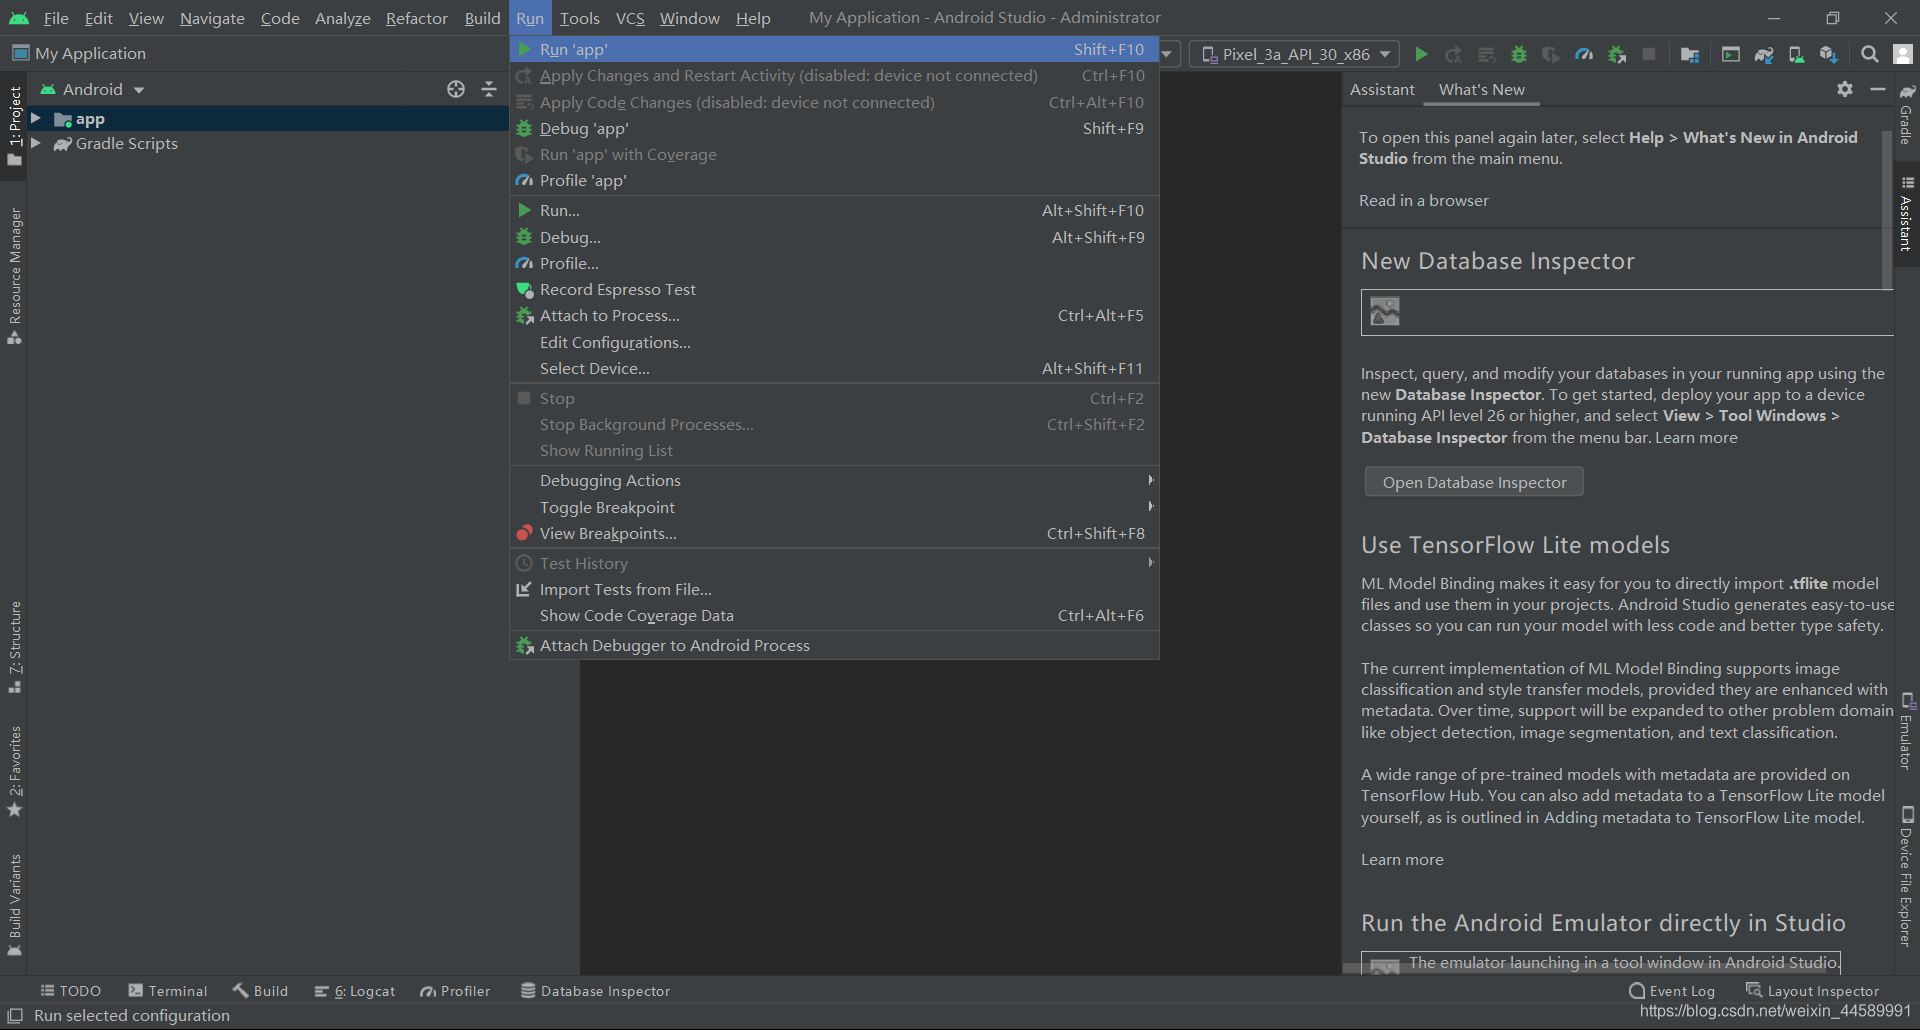Select Attach to Process... menu item
This screenshot has width=1920, height=1030.
click(834, 315)
